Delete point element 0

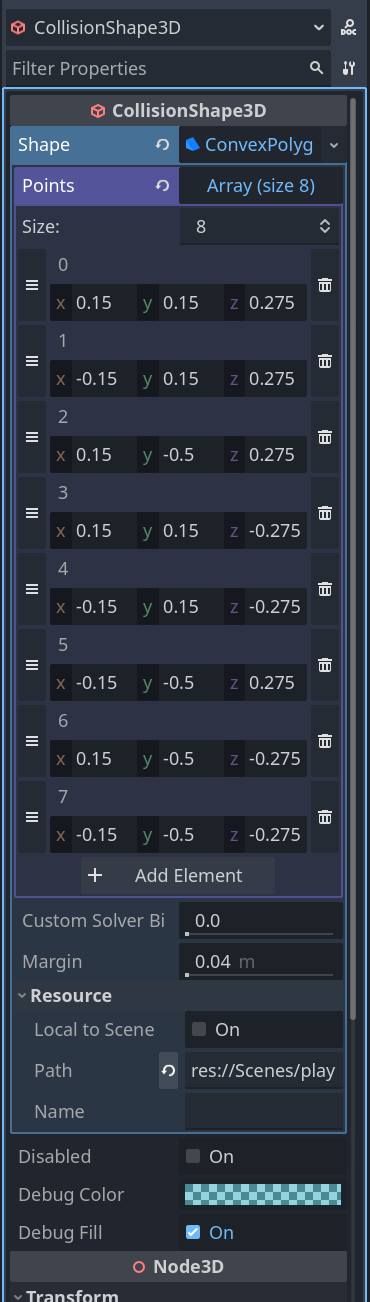[x=324, y=285]
